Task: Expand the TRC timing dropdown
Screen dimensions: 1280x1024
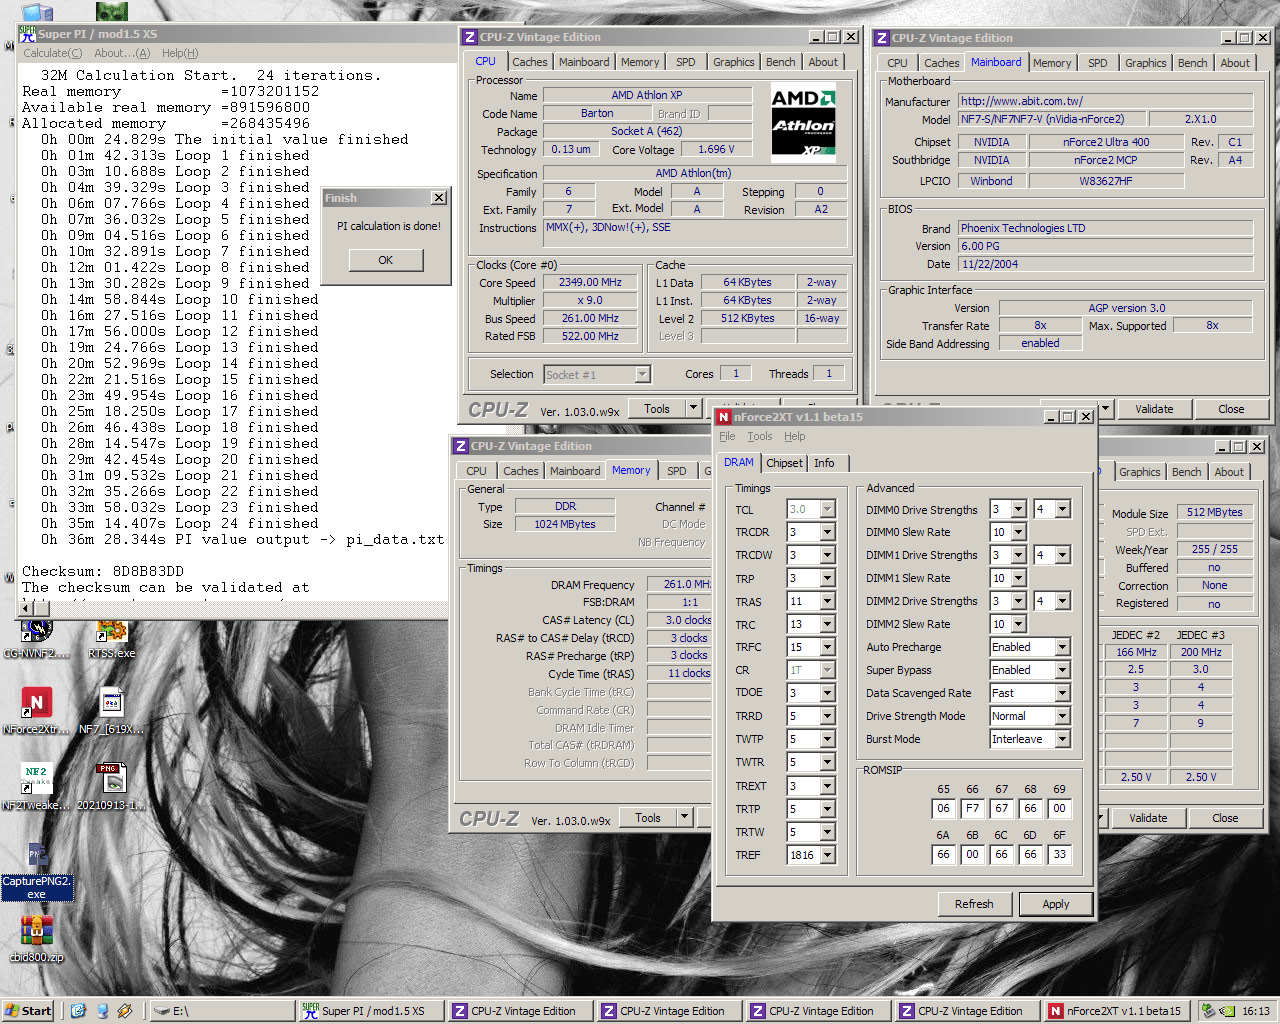Action: pyautogui.click(x=827, y=624)
